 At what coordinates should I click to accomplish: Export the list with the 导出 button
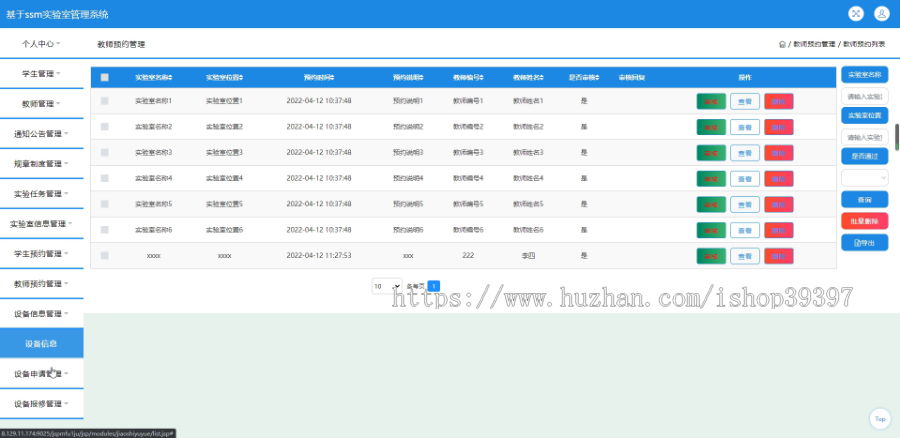point(864,243)
